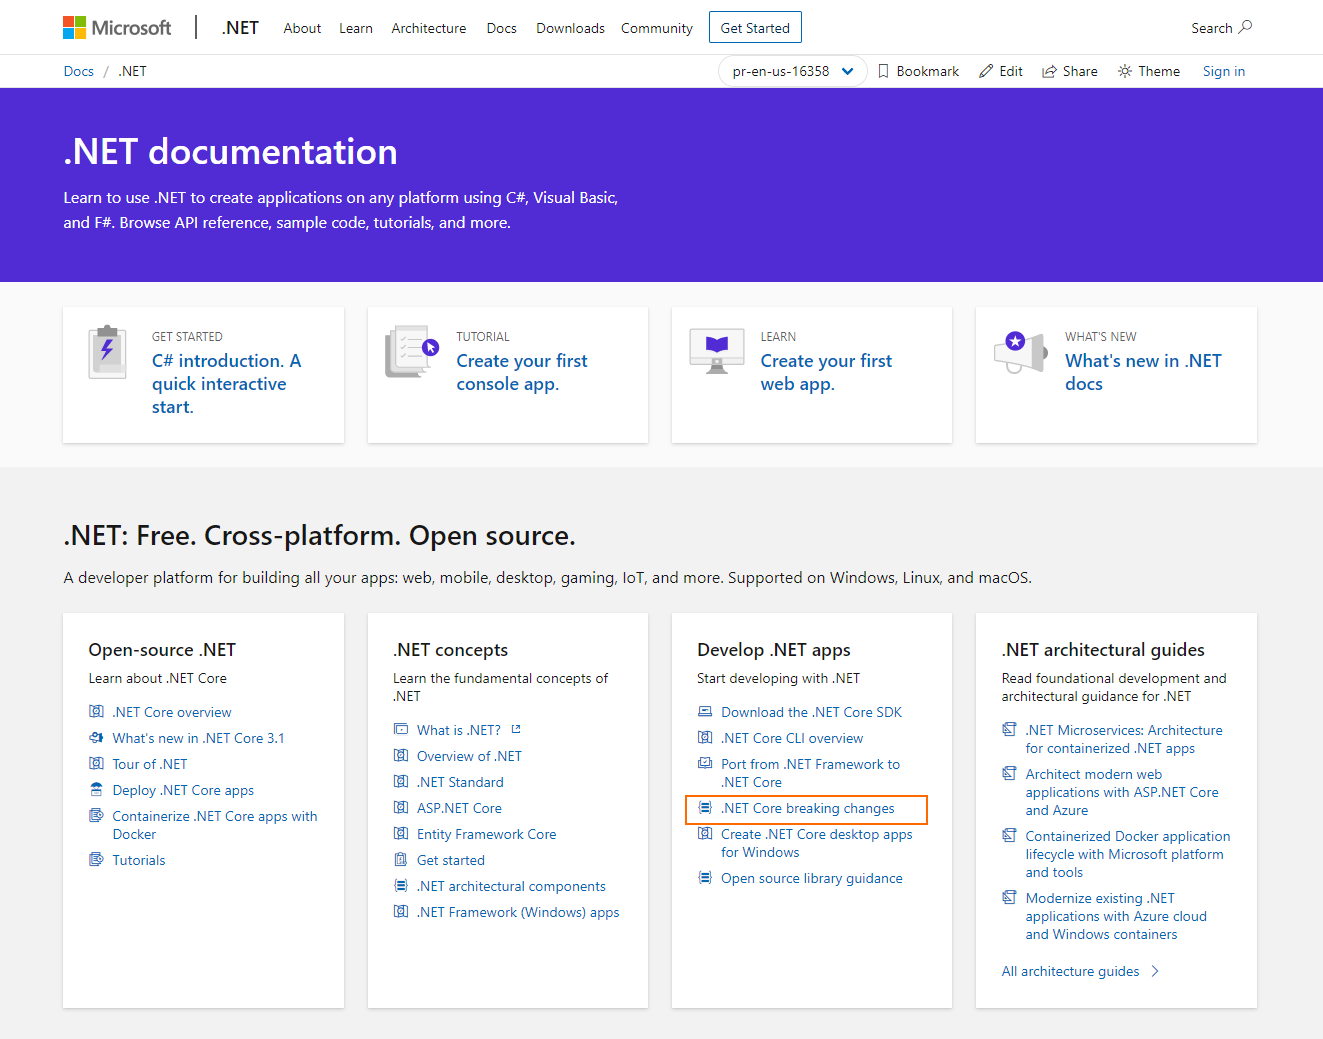This screenshot has width=1323, height=1039.
Task: Click the Microsoft logo
Action: (117, 28)
